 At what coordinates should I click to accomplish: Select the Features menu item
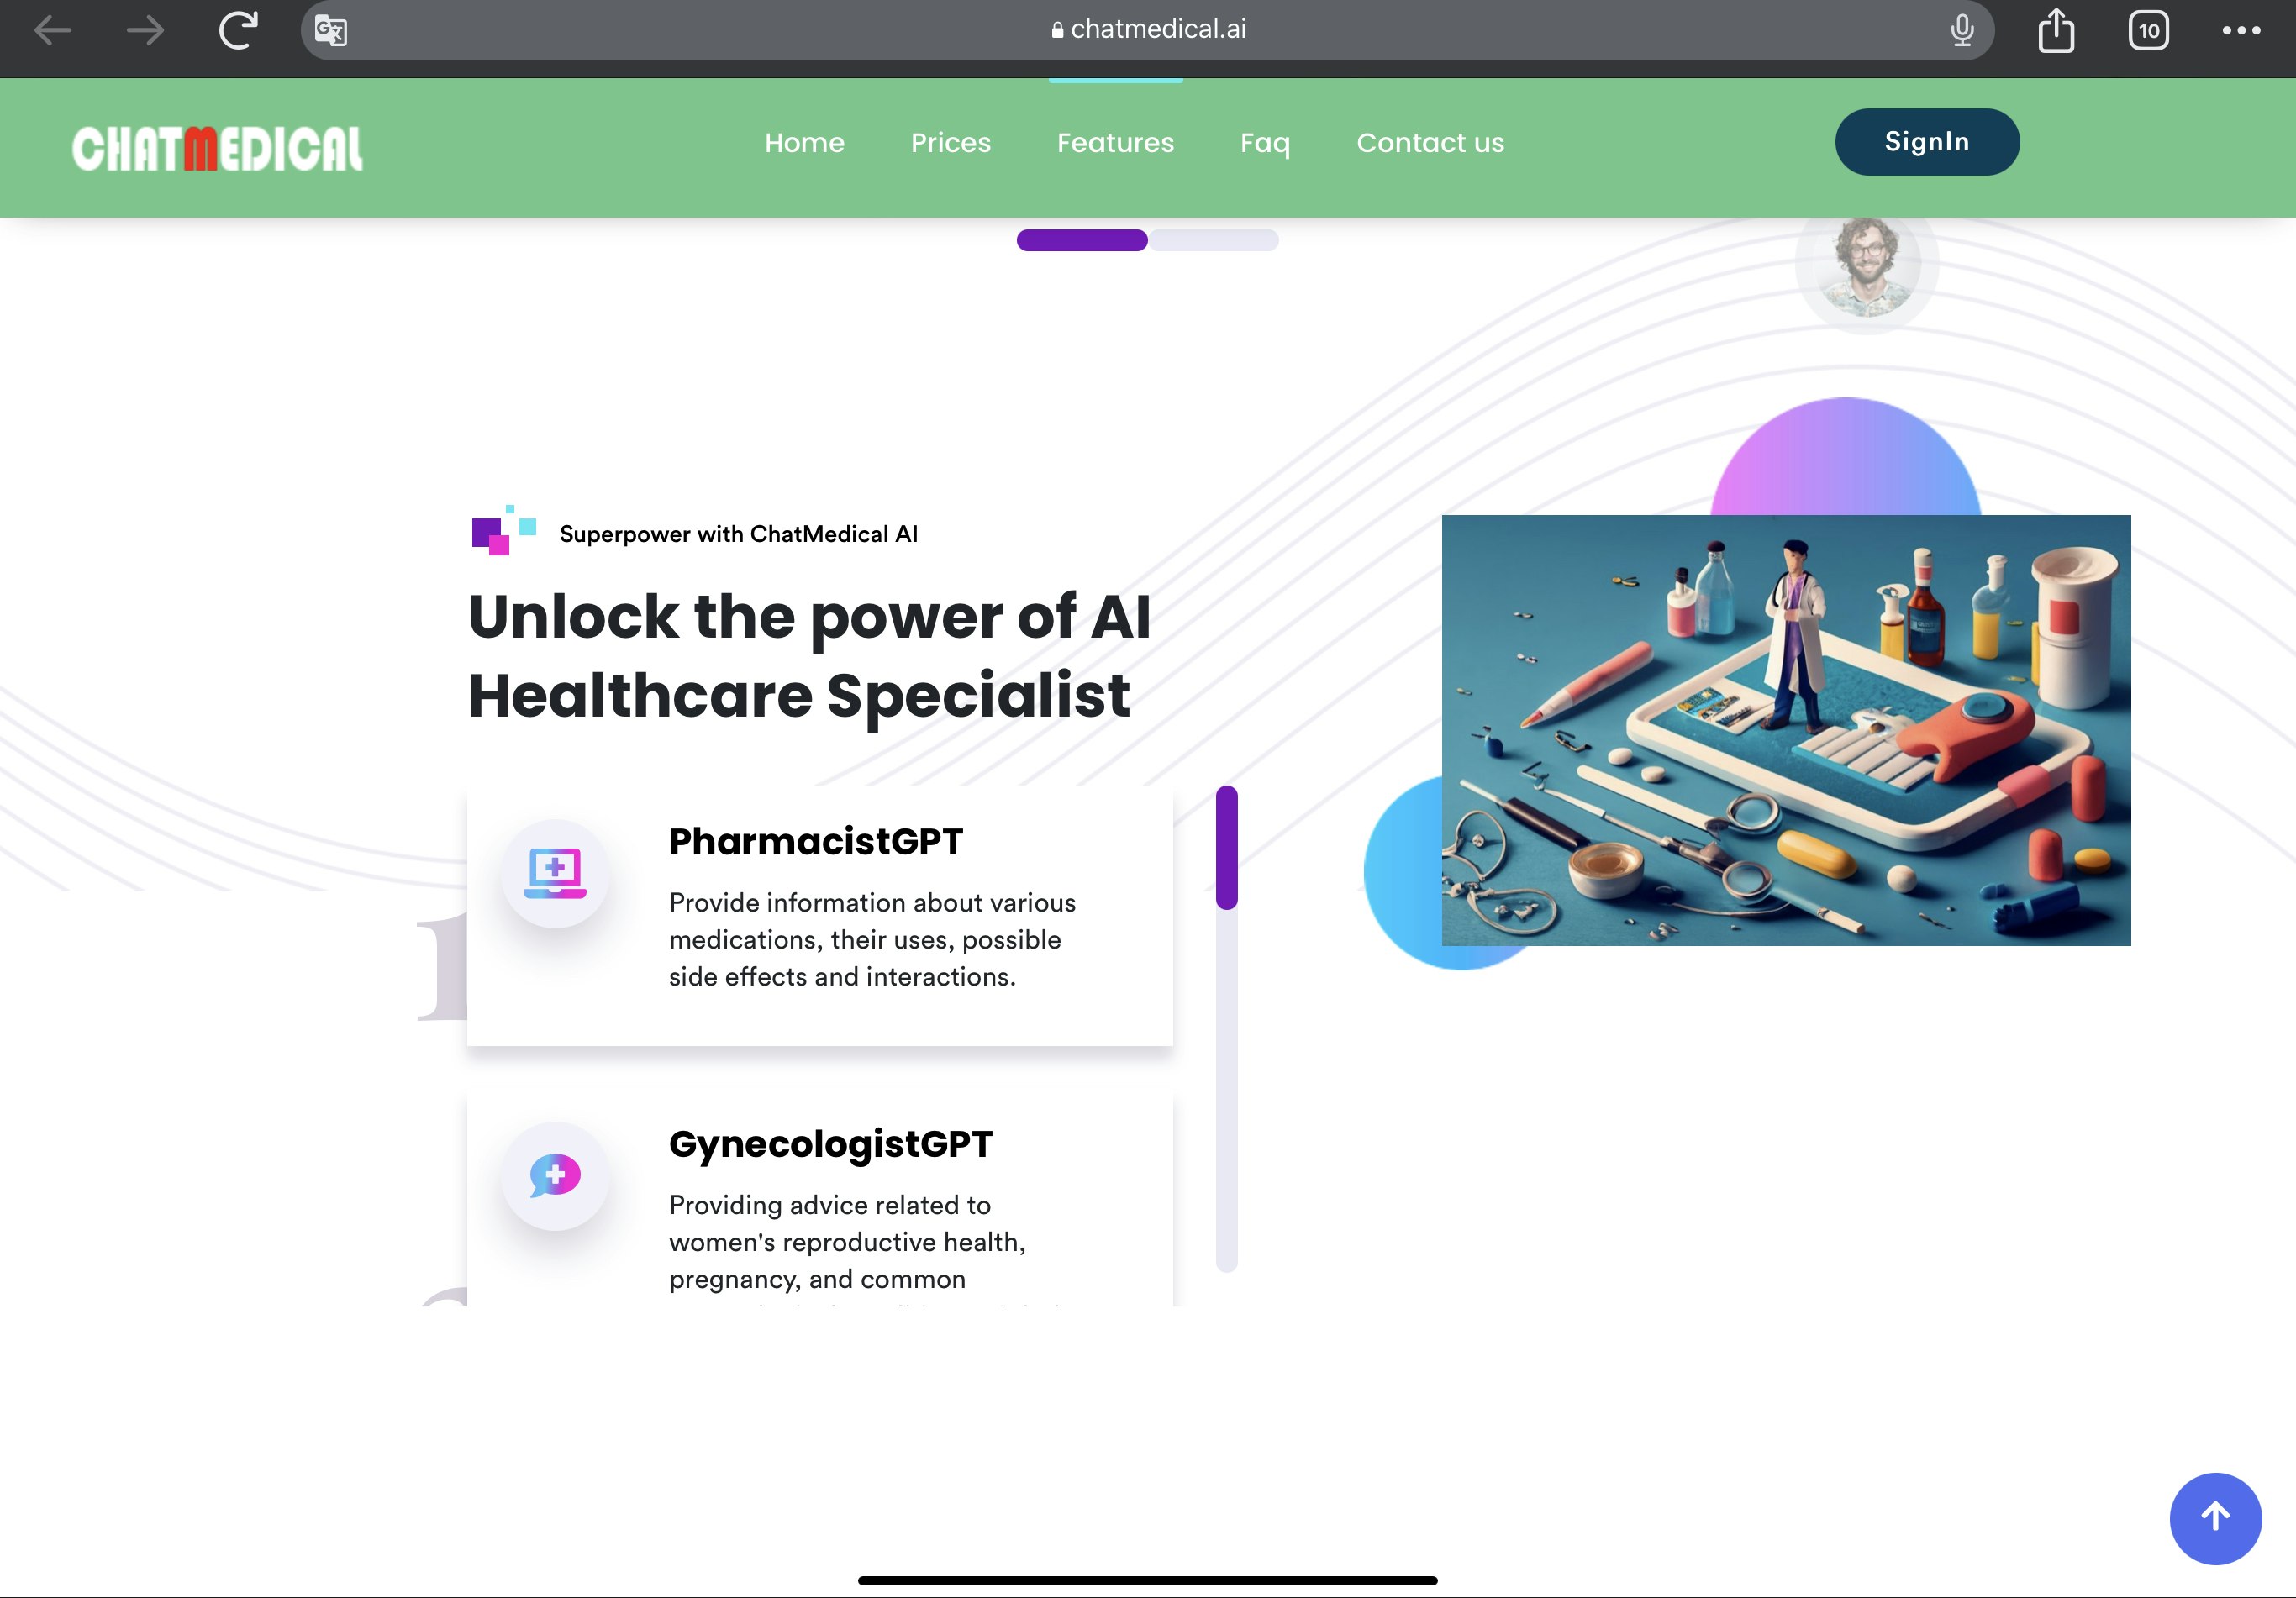coord(1115,143)
